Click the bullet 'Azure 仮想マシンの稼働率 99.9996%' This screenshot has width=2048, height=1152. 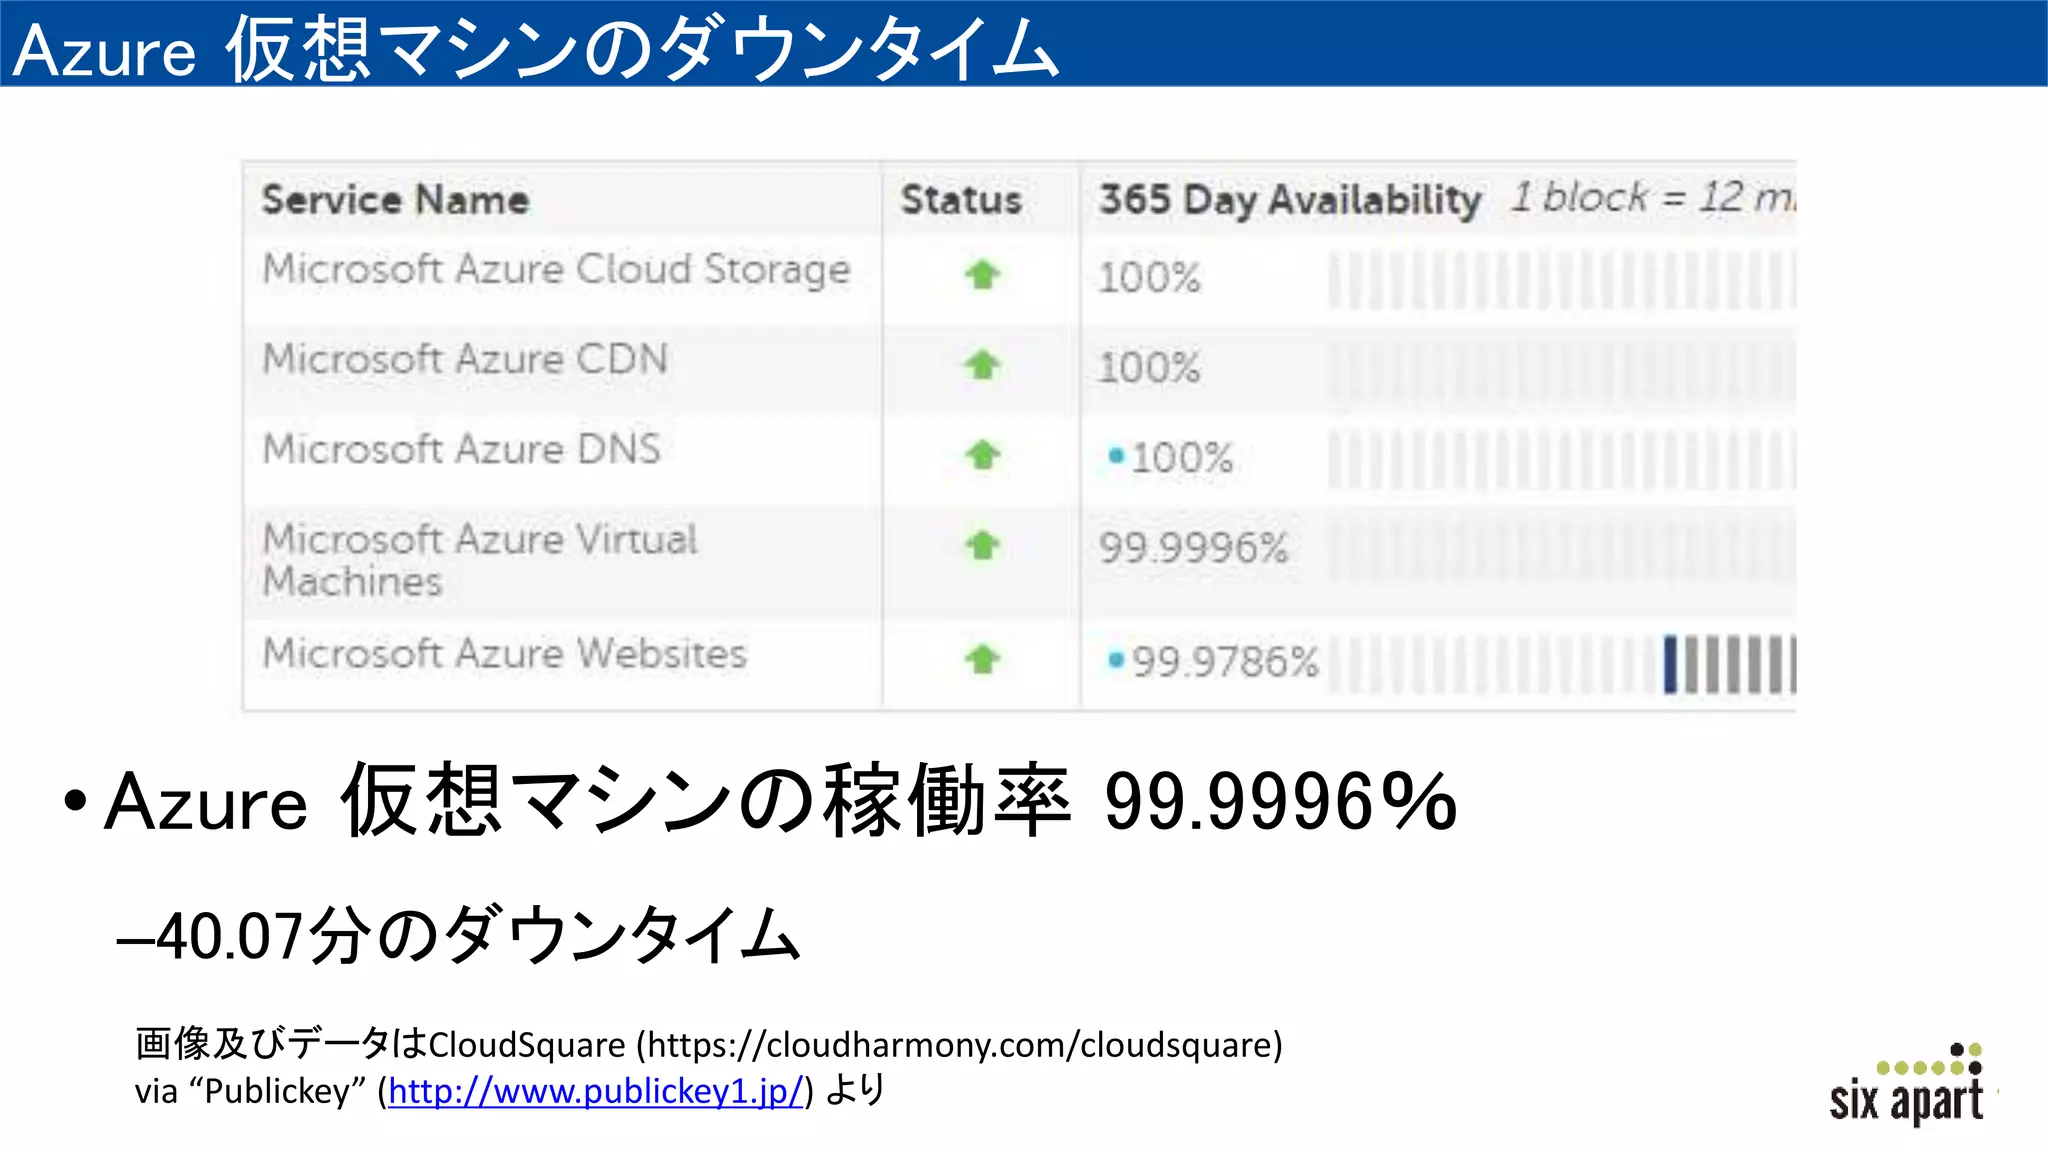[x=780, y=800]
